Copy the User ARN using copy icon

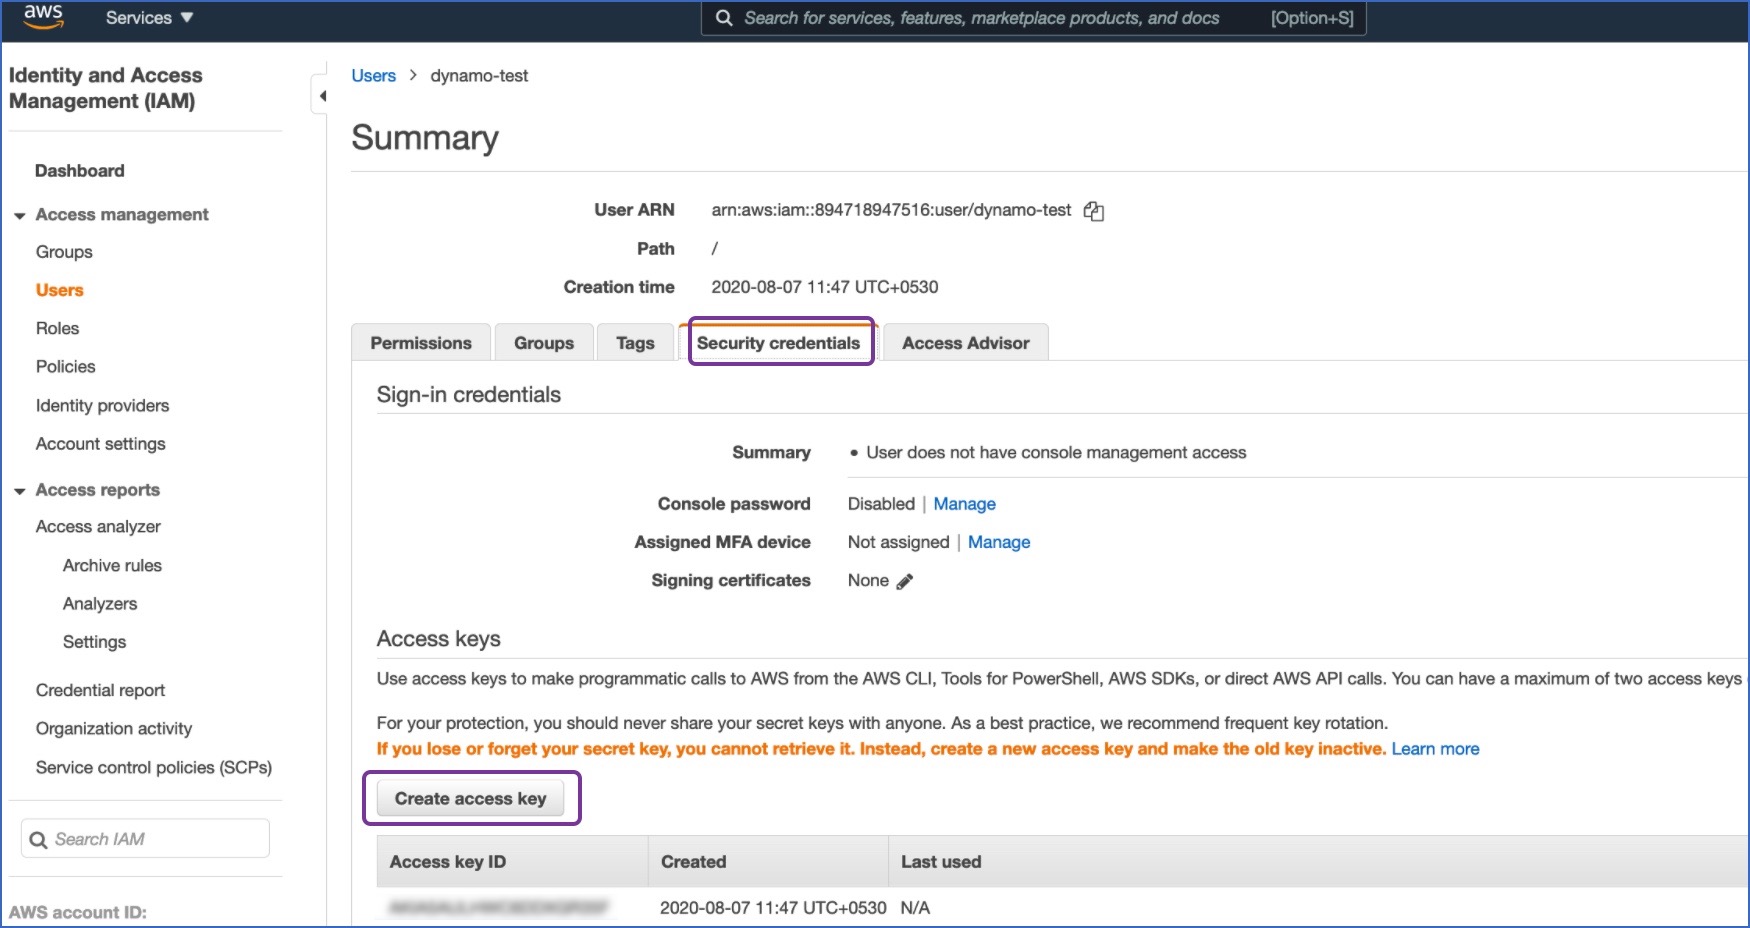[x=1094, y=210]
